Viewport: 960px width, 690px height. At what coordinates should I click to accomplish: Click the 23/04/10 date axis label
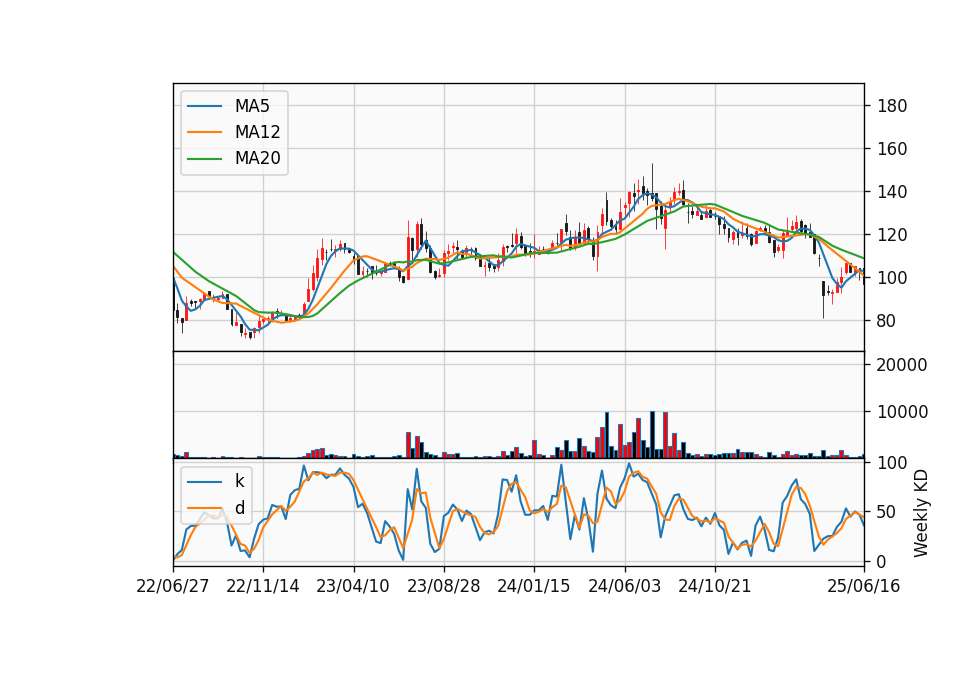353,586
